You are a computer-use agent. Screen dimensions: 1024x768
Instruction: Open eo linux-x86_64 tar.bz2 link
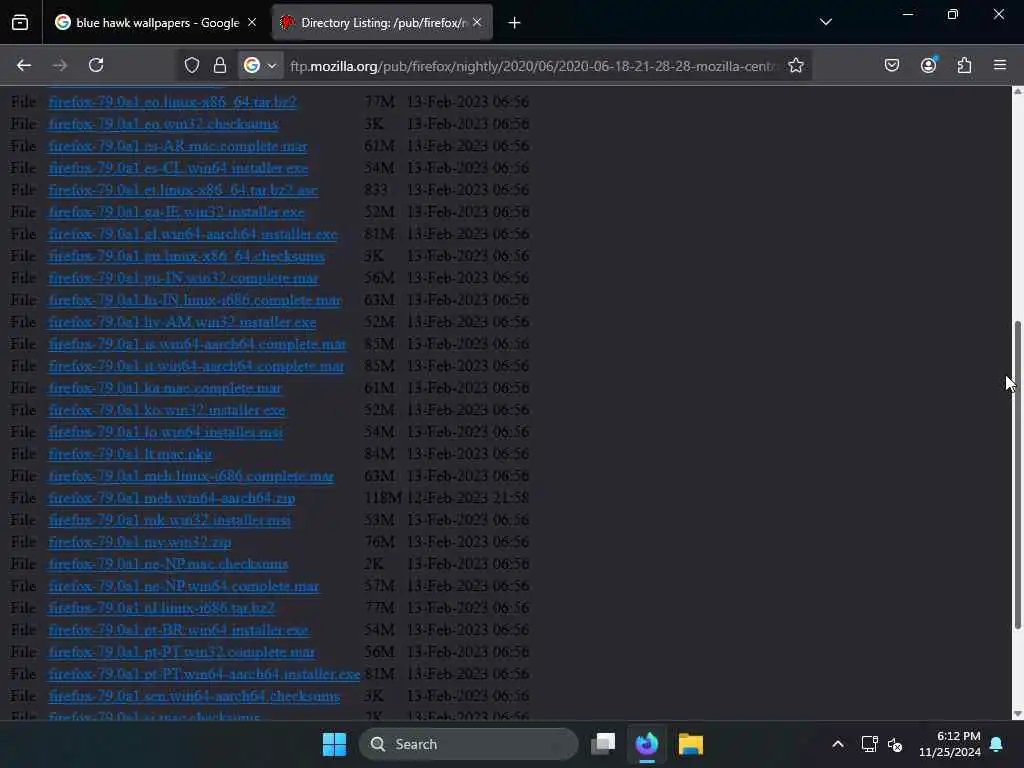pos(172,102)
